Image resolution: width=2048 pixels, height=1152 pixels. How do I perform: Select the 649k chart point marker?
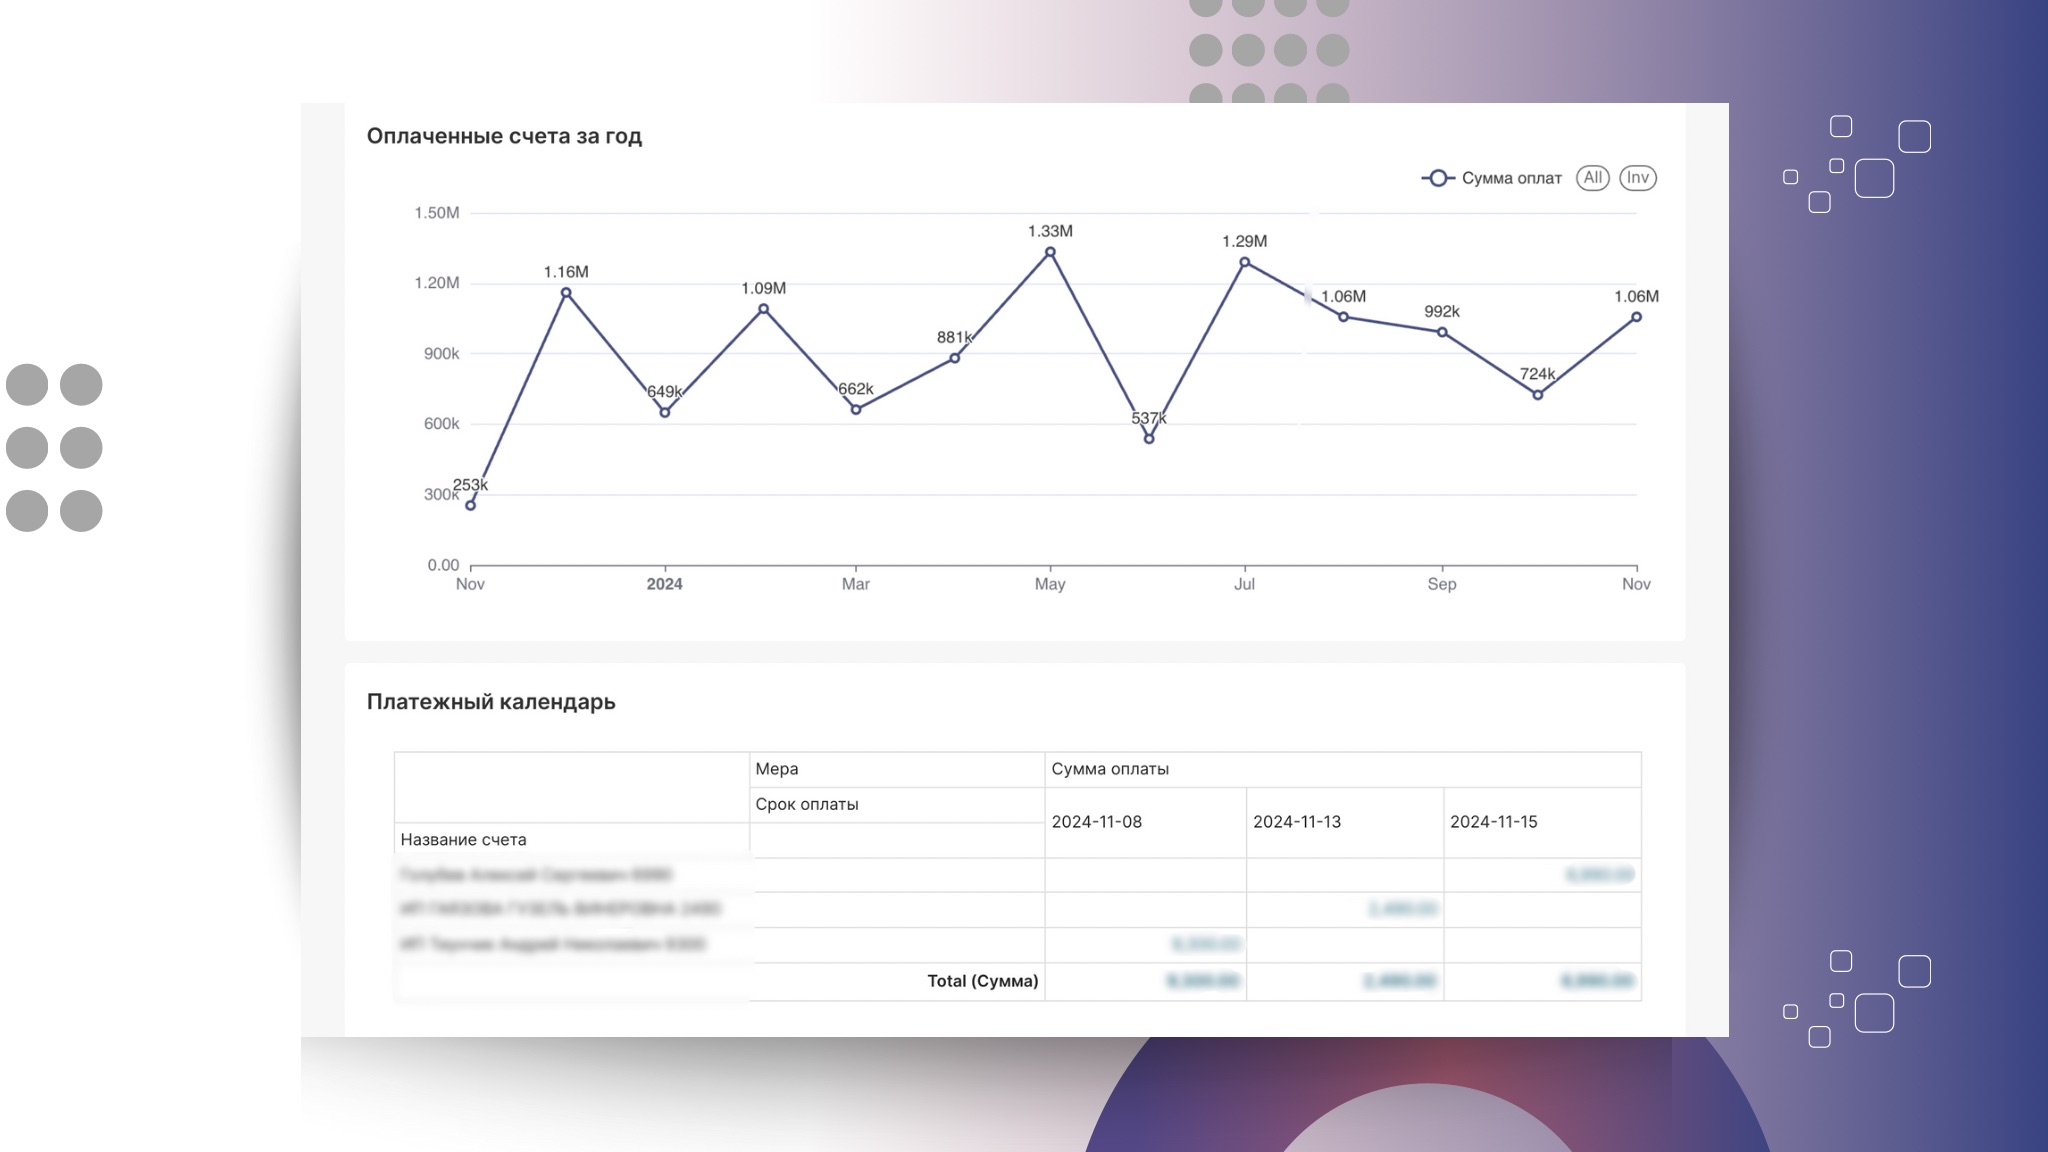click(665, 412)
